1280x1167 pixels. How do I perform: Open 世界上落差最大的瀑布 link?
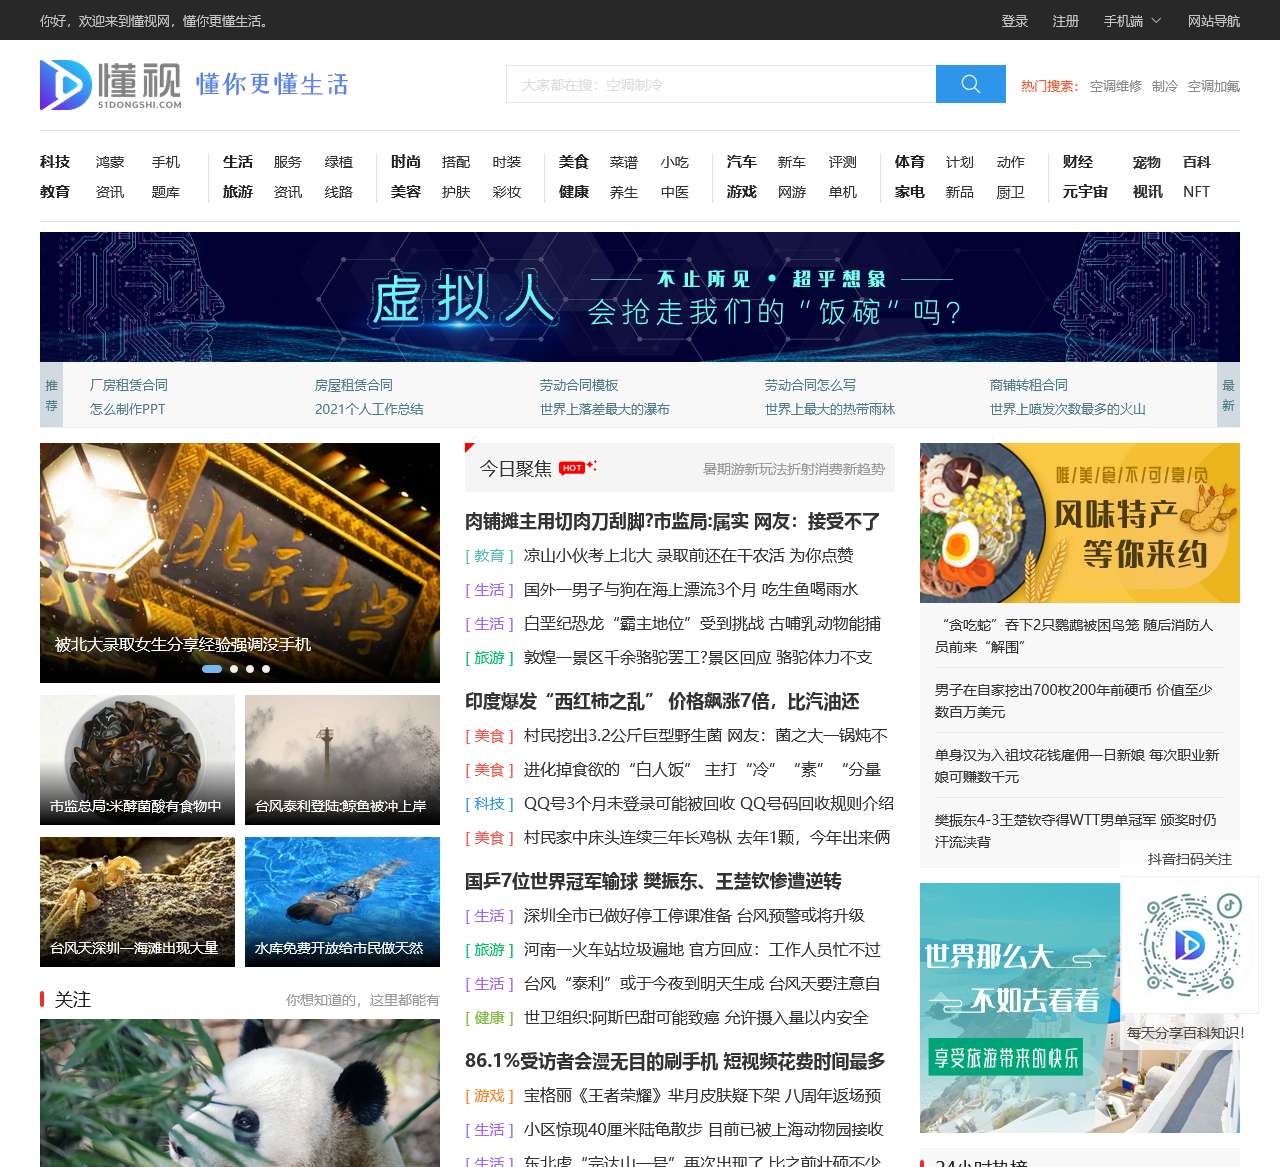click(605, 409)
